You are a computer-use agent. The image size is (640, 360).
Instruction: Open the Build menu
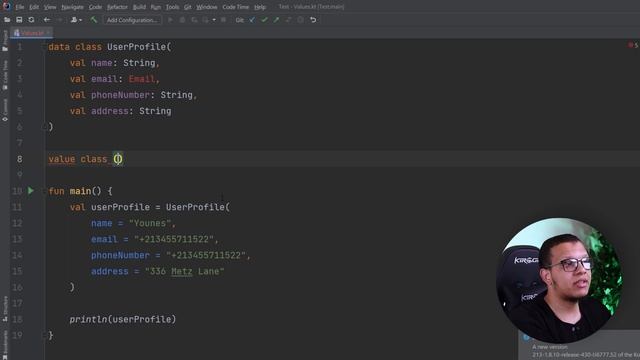139,7
